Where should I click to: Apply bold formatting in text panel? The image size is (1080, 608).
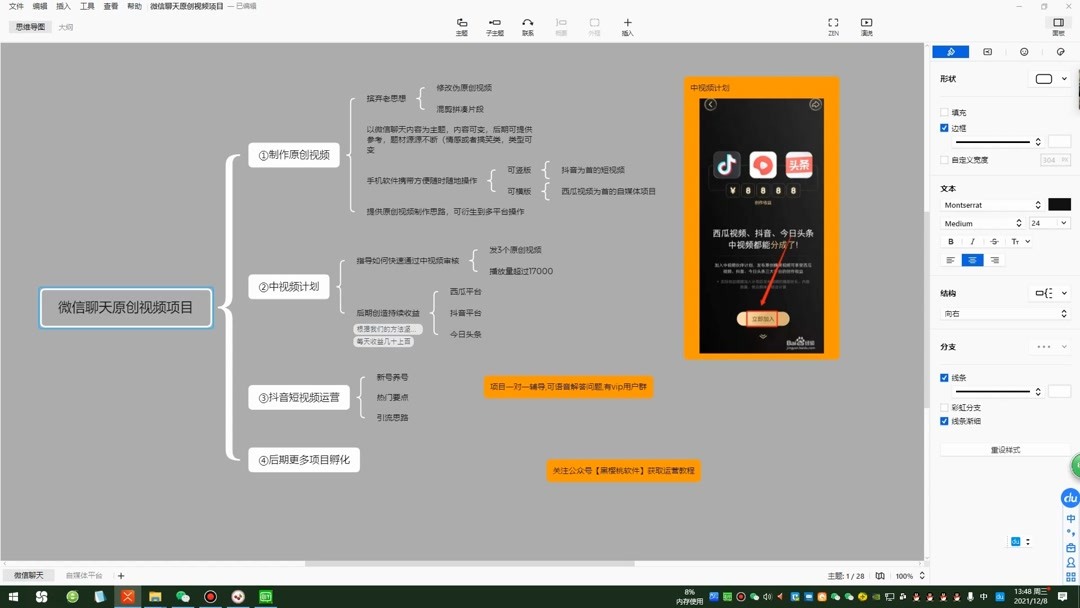pos(951,241)
